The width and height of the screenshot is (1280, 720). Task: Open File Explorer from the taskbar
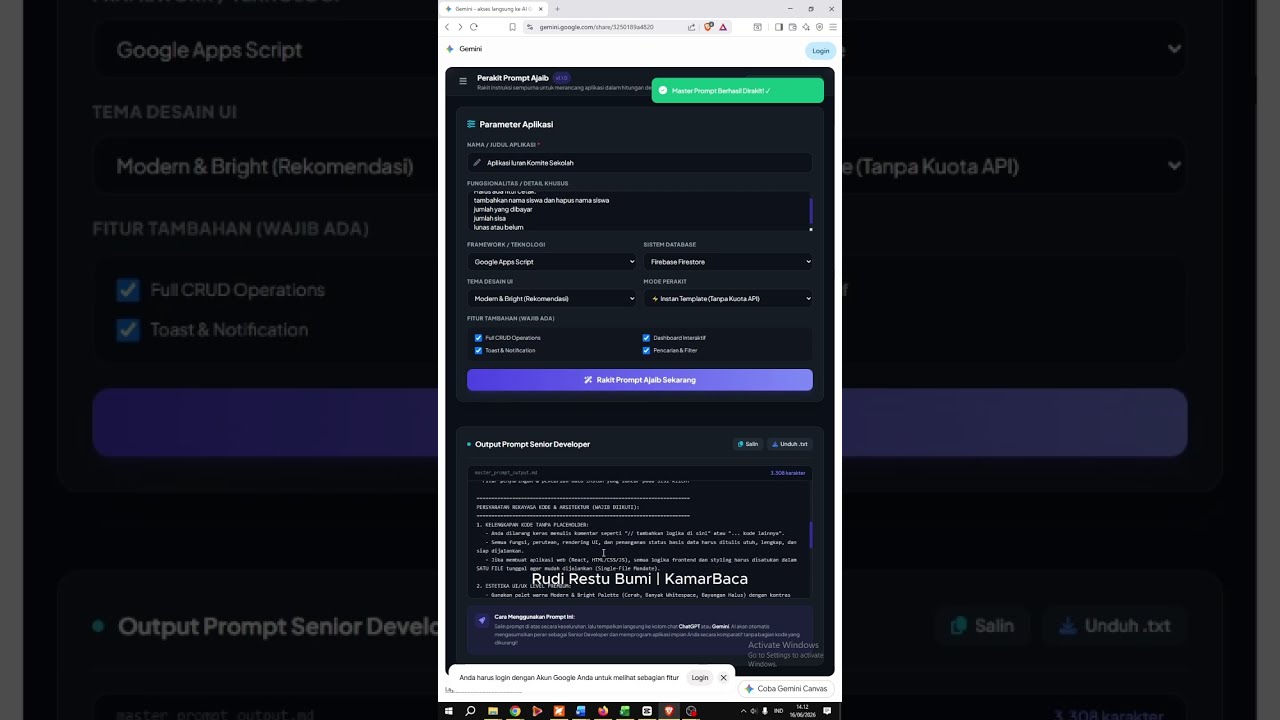[x=493, y=711]
